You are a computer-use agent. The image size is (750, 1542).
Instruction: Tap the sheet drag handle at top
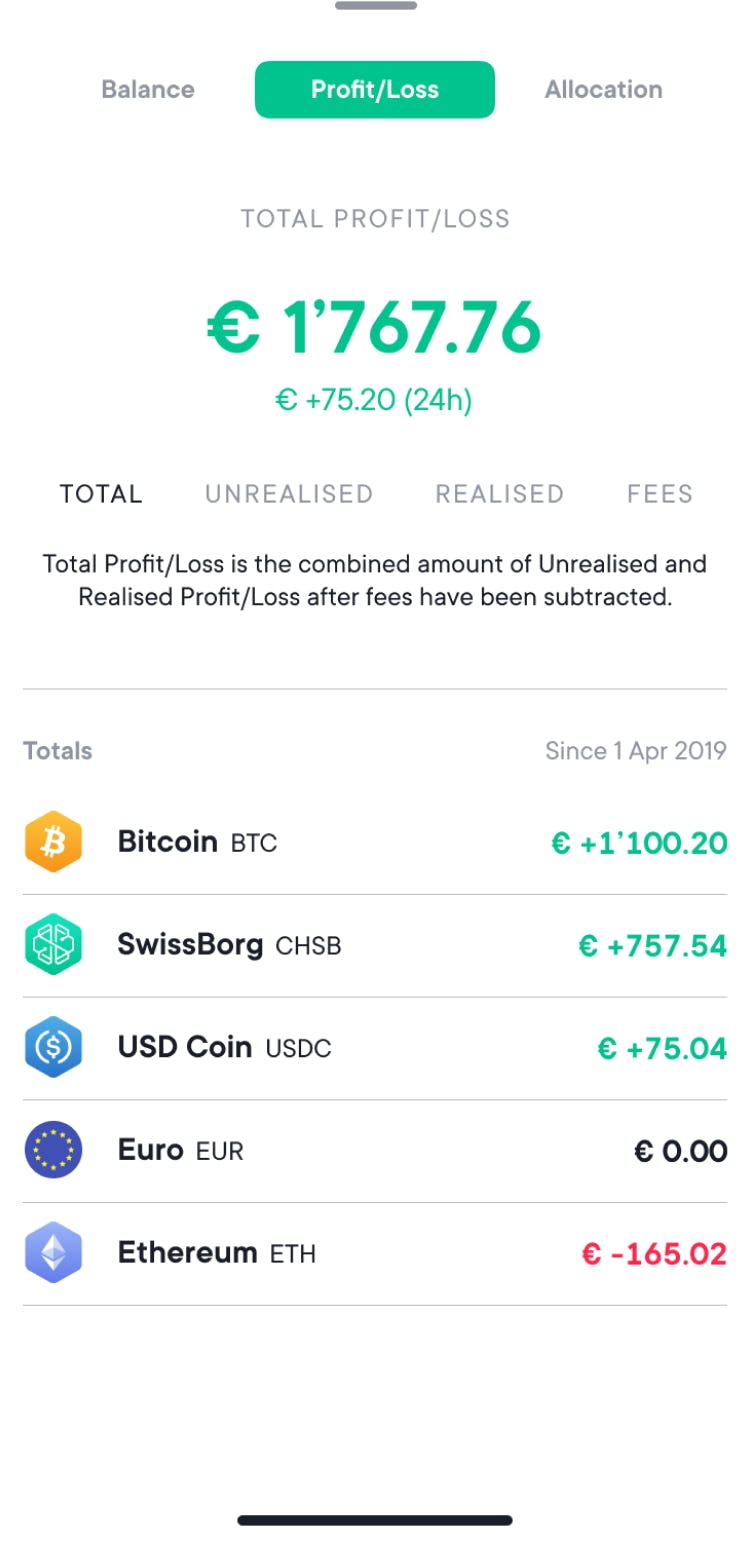coord(376,6)
